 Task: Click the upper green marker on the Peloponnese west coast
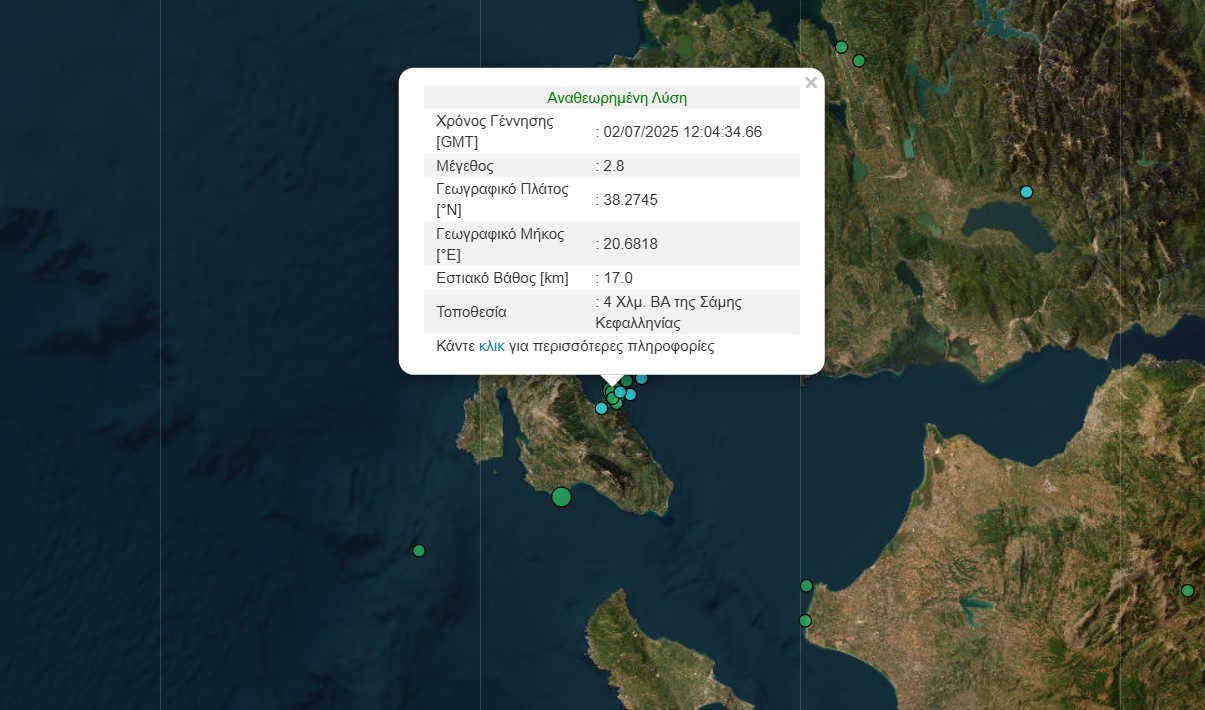[806, 586]
